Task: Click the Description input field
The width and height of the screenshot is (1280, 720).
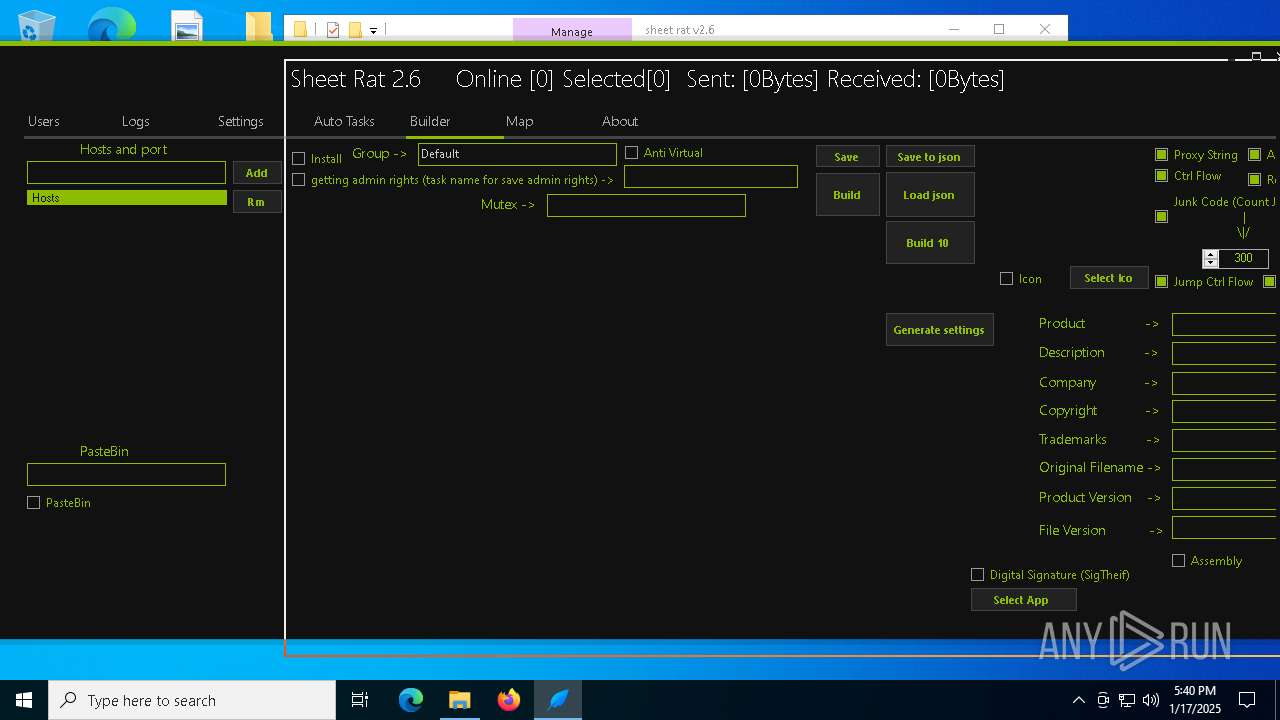Action: click(1225, 353)
